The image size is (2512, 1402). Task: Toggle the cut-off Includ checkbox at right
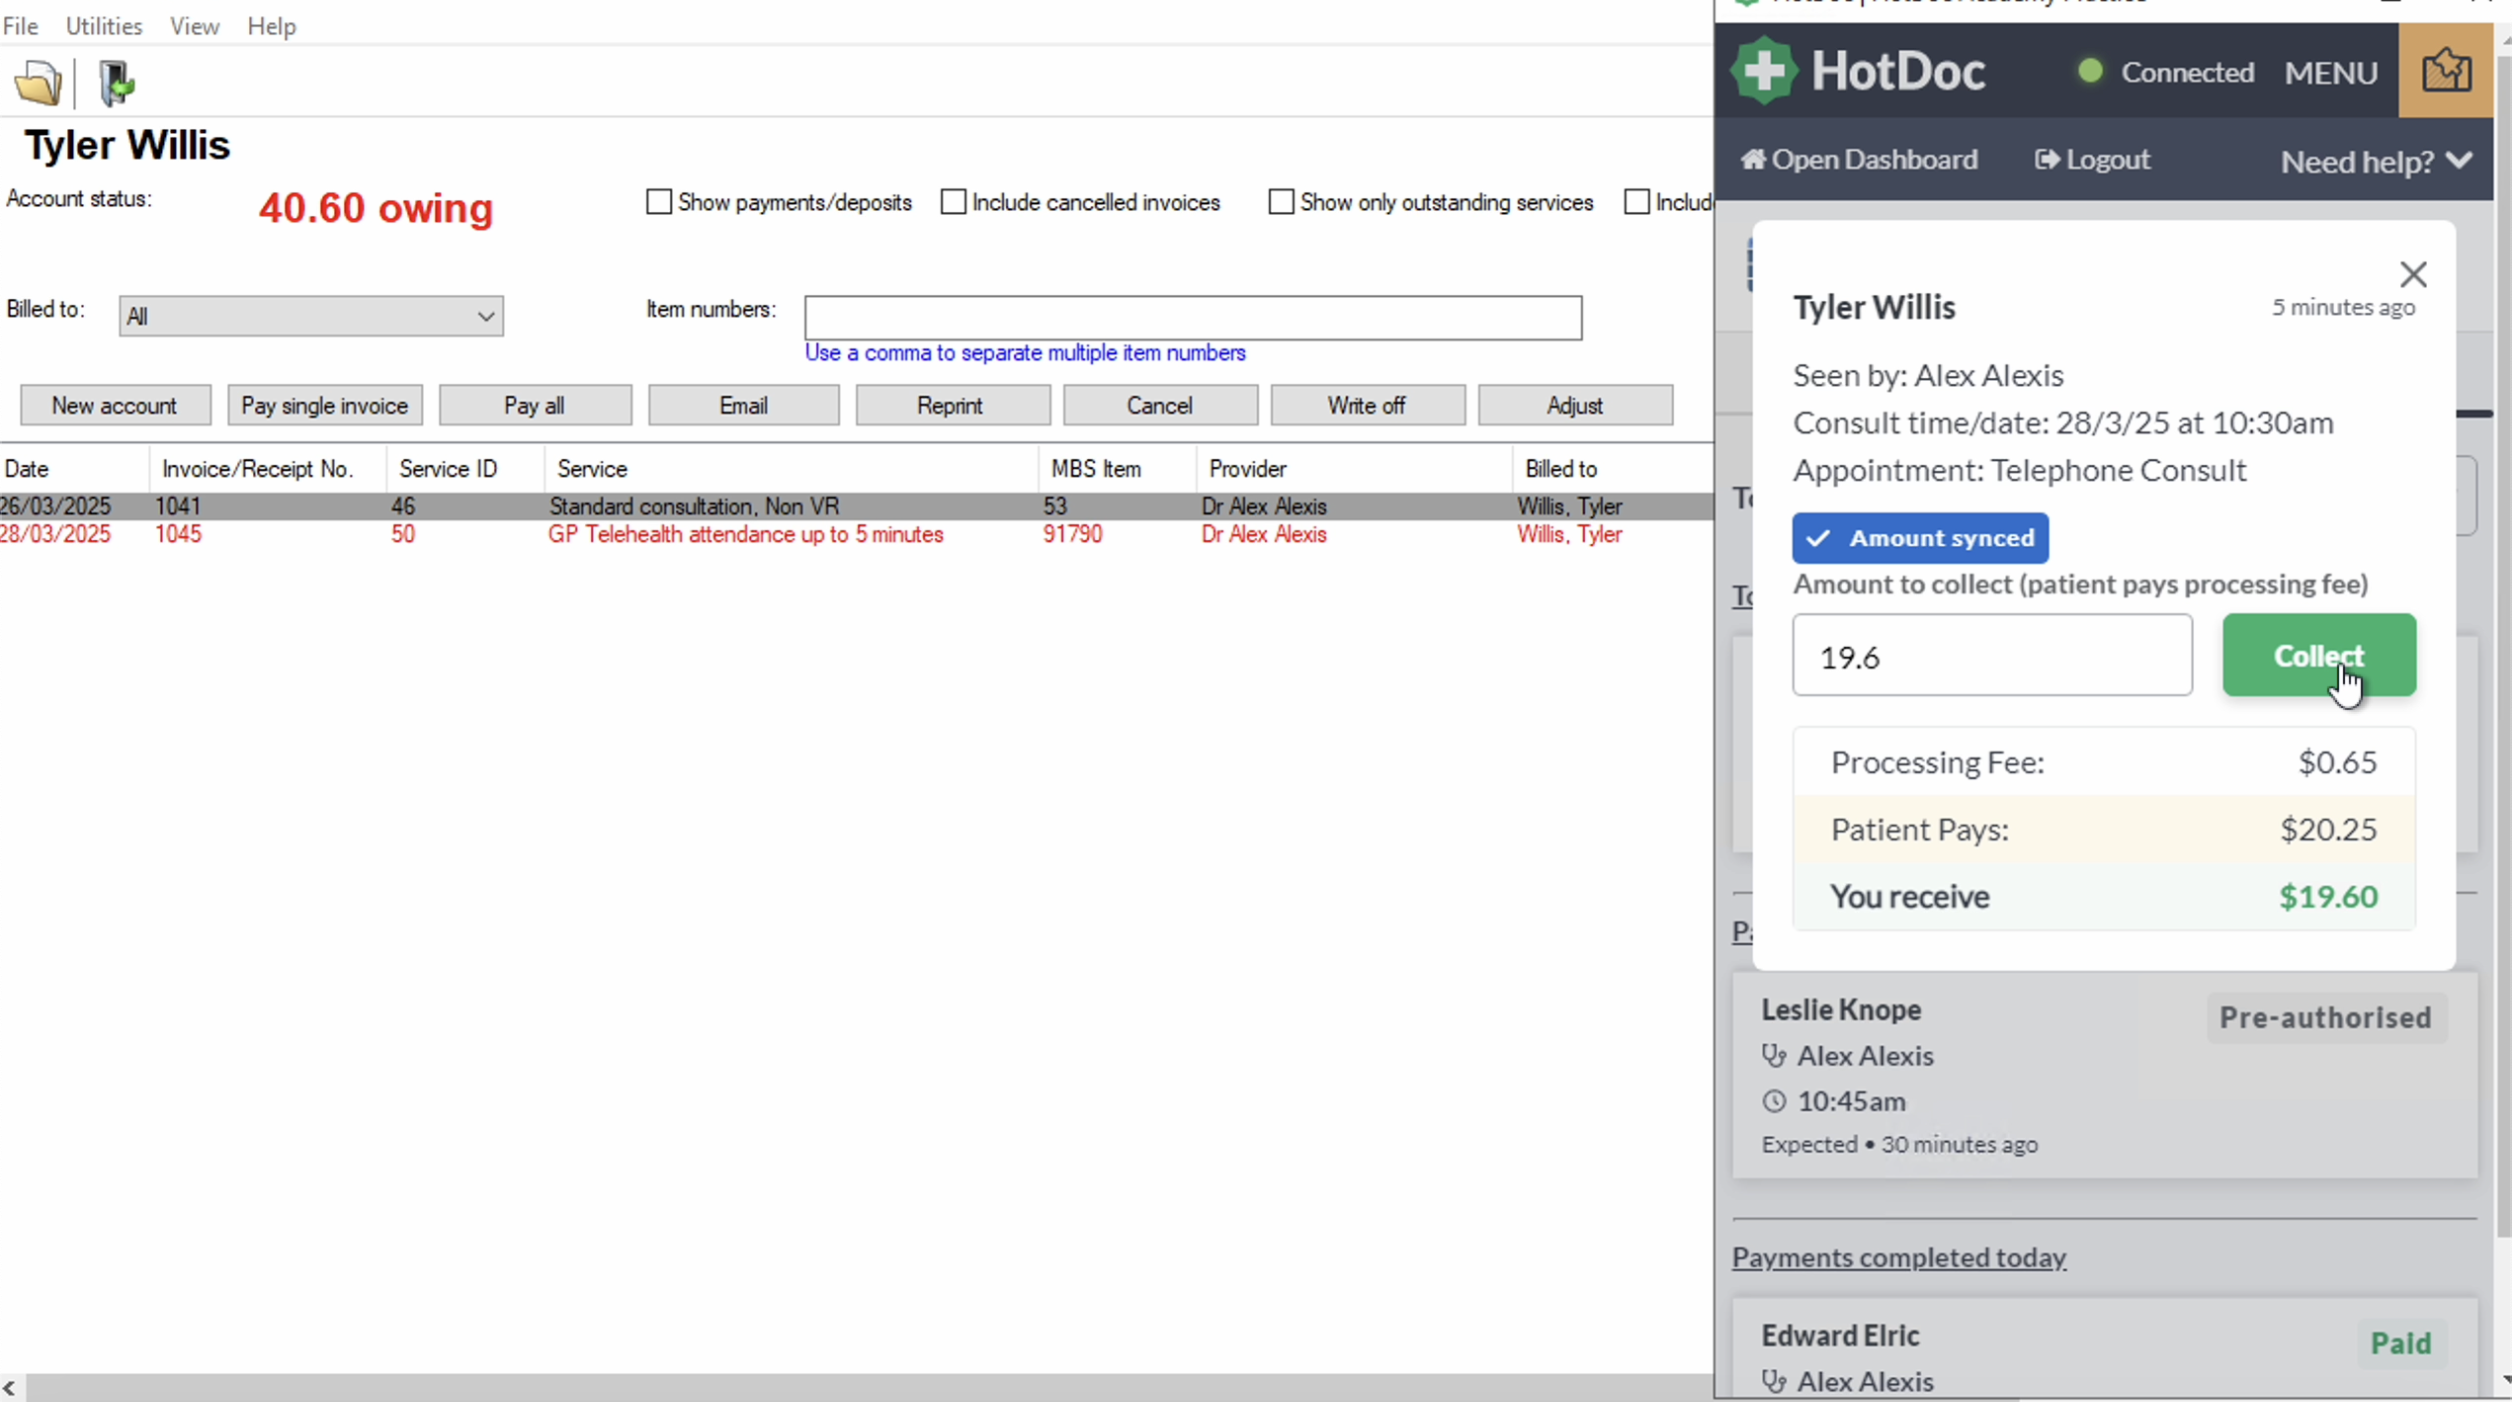1637,202
